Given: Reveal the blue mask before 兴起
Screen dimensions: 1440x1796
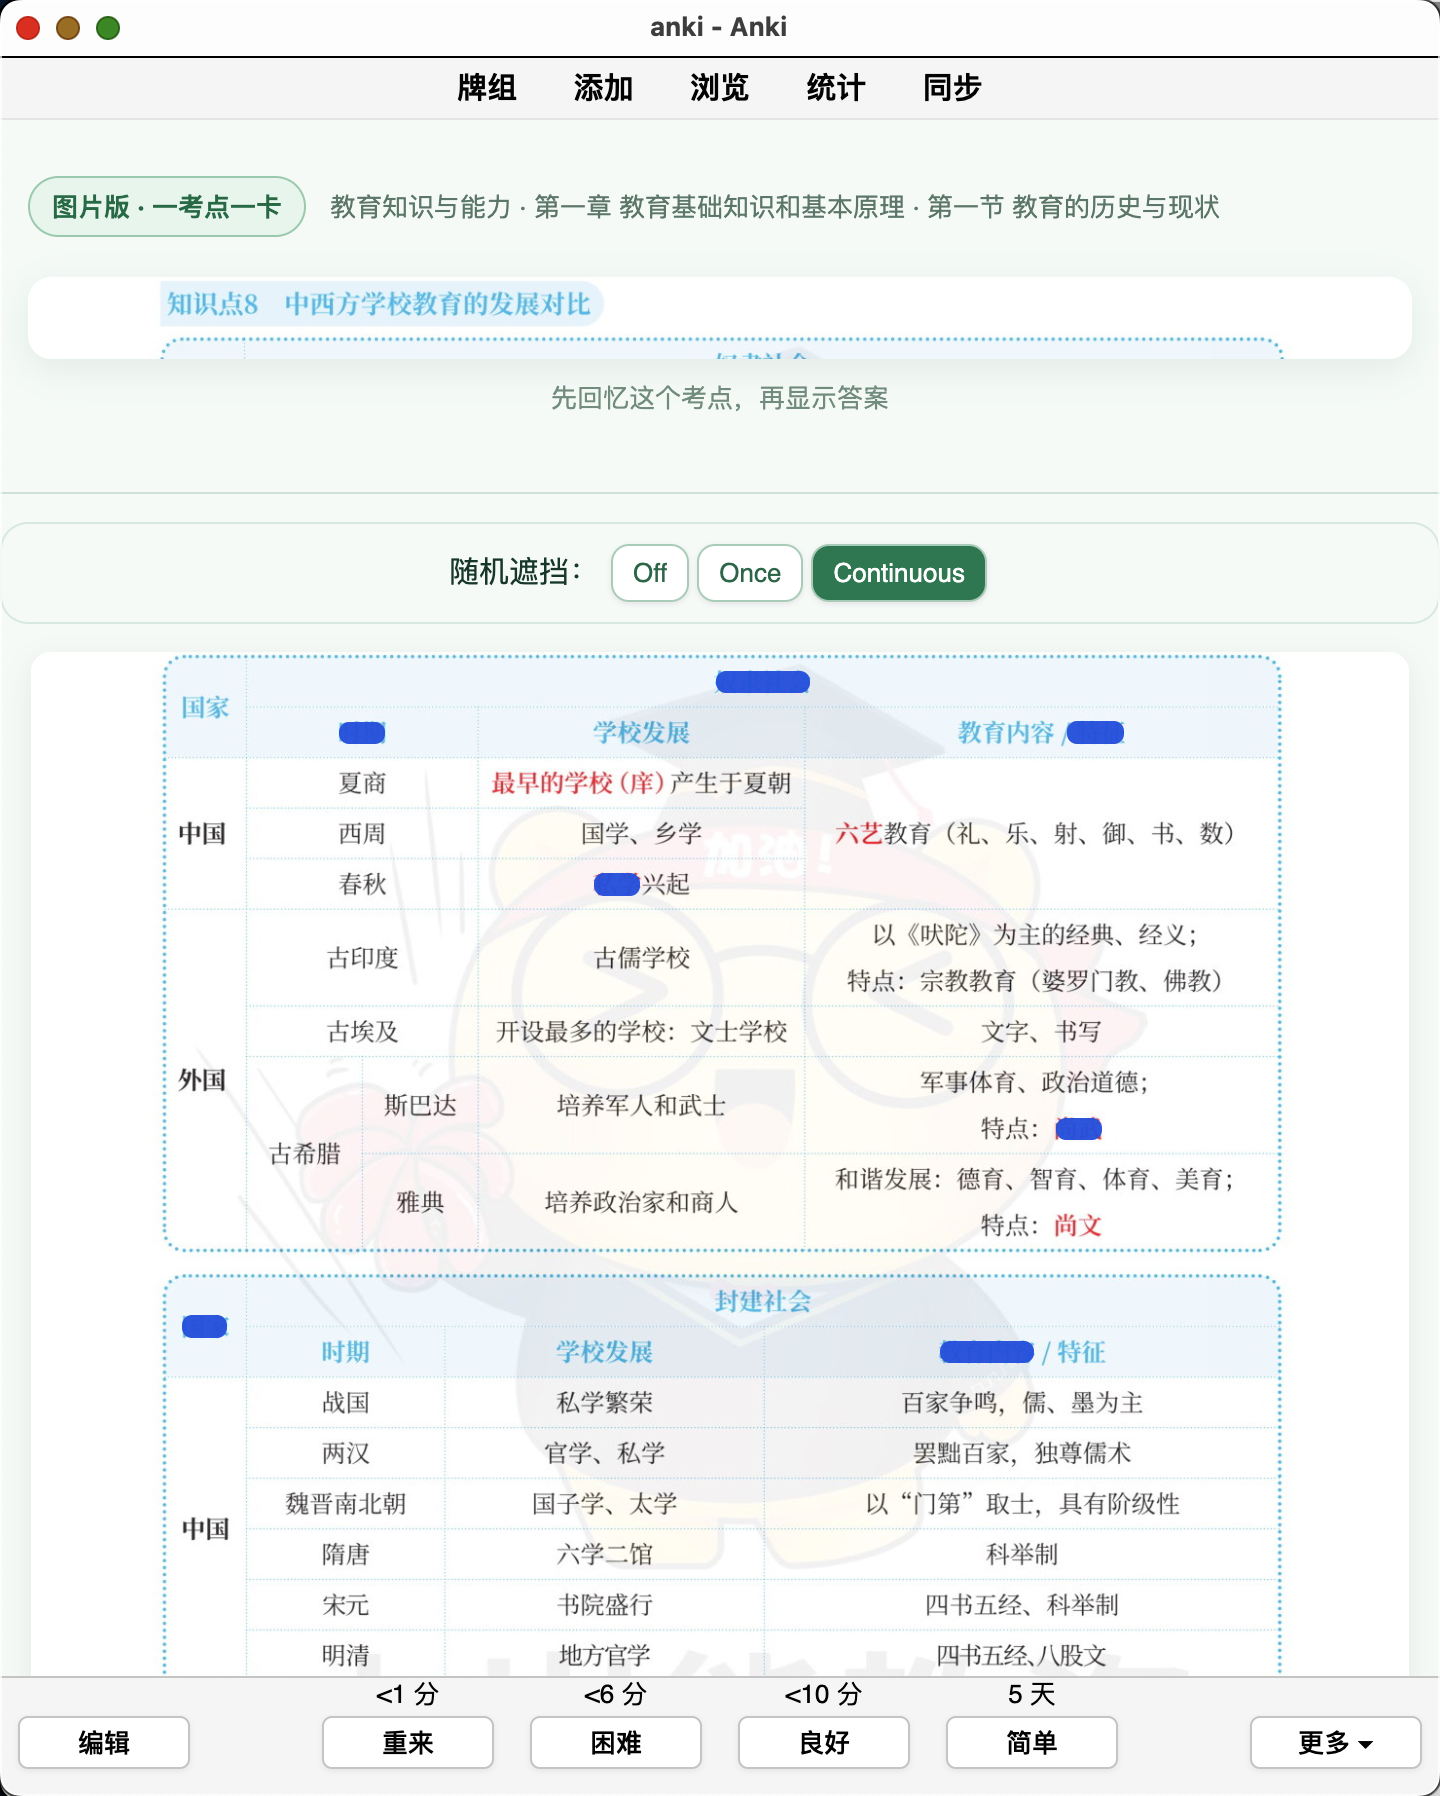Looking at the screenshot, I should point(617,884).
